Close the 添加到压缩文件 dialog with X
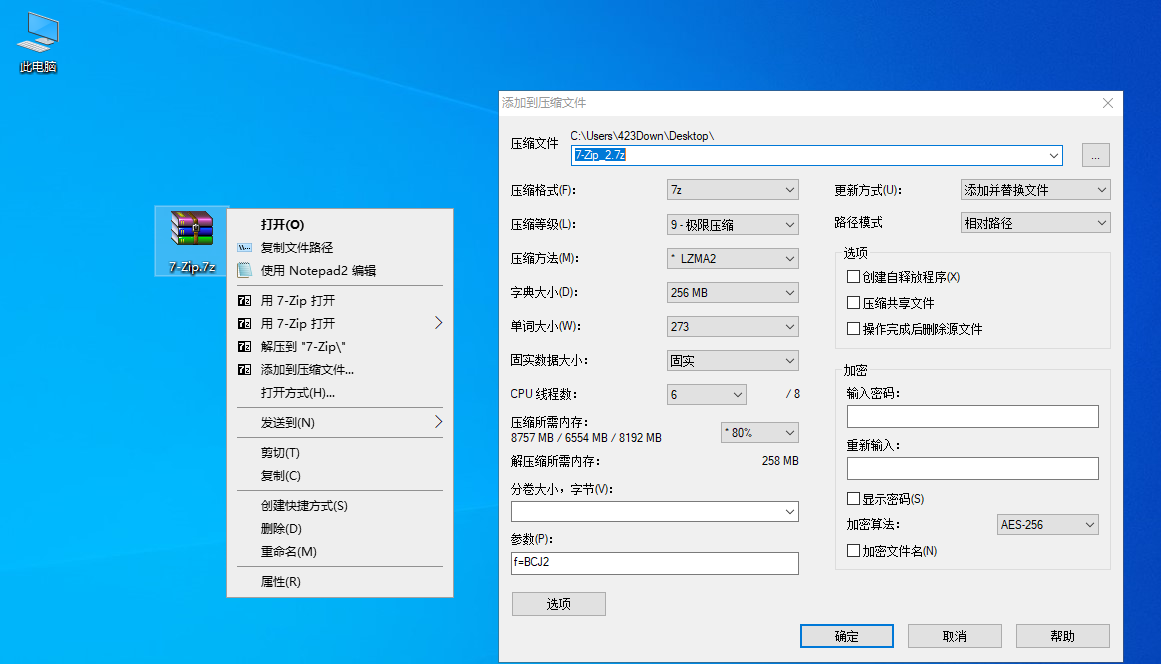Viewport: 1161px width, 664px height. [1107, 103]
